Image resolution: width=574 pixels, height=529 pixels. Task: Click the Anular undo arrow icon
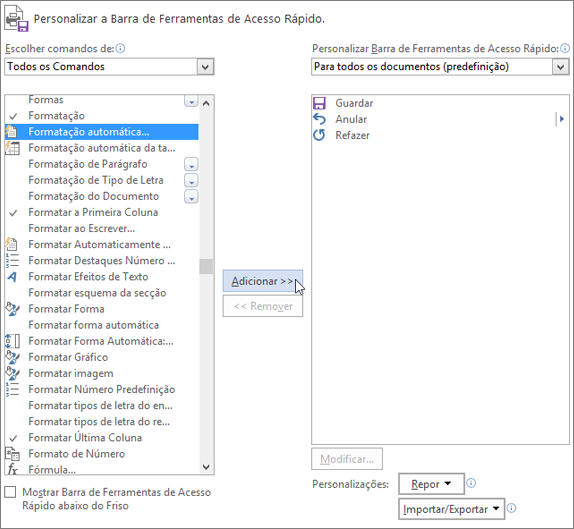(x=319, y=119)
